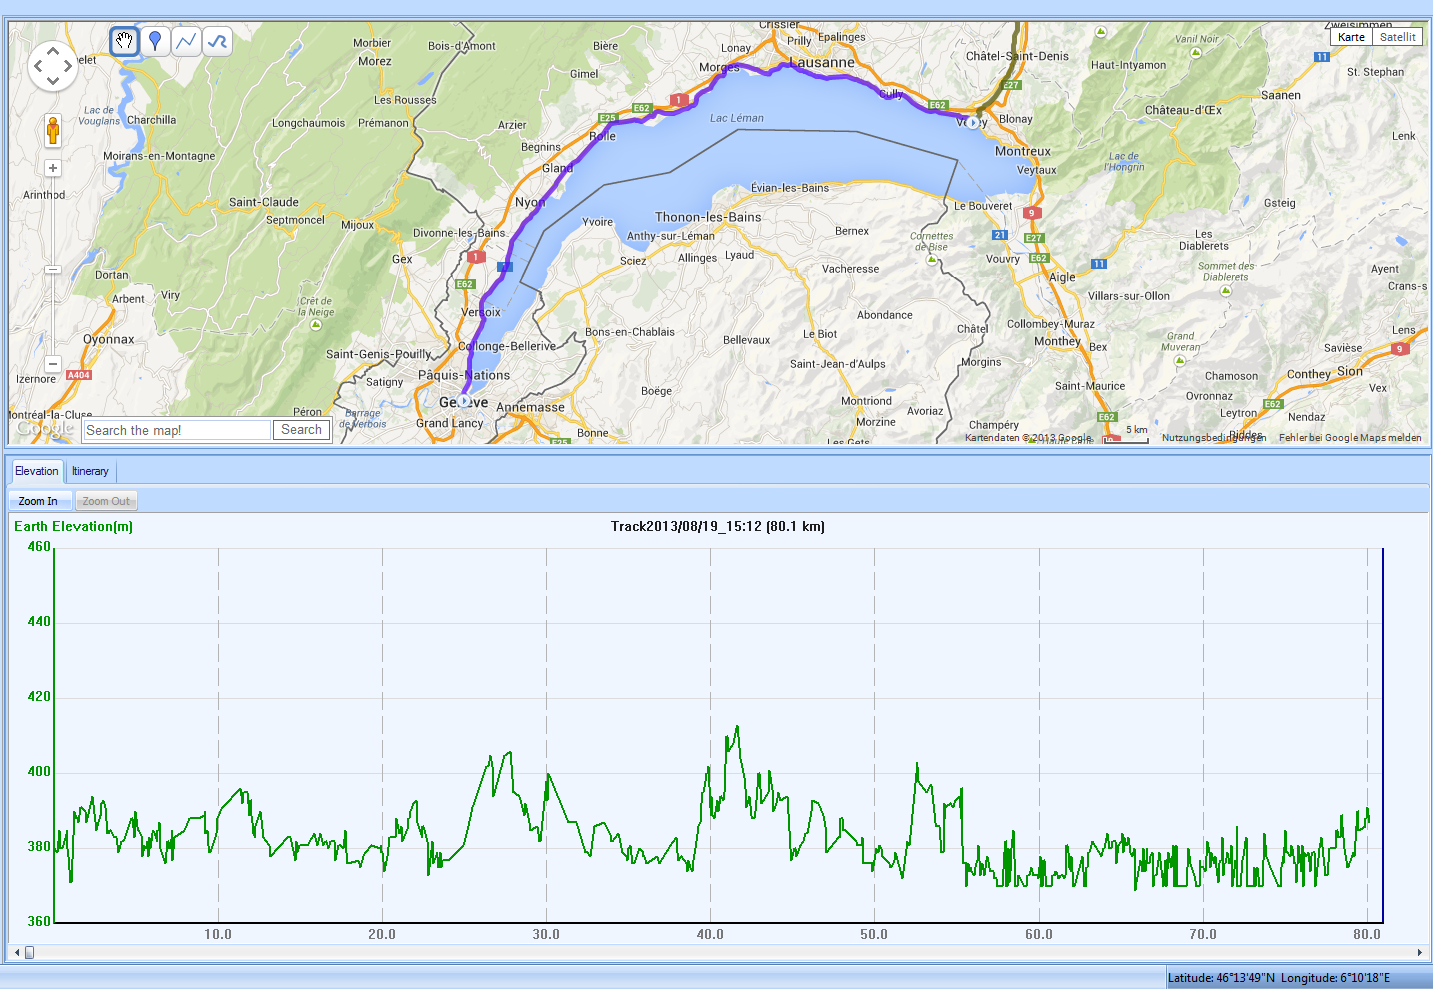
Task: Pan the map right with the arrow control
Action: tap(68, 67)
